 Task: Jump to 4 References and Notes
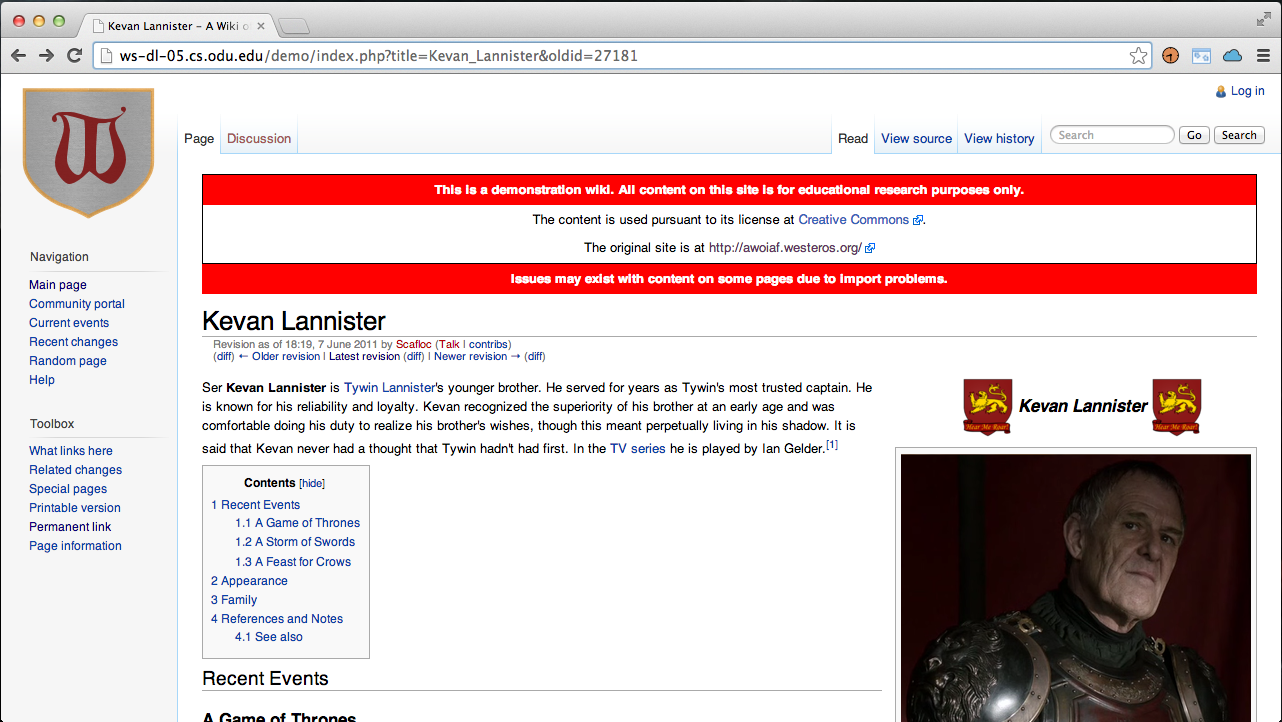click(277, 619)
